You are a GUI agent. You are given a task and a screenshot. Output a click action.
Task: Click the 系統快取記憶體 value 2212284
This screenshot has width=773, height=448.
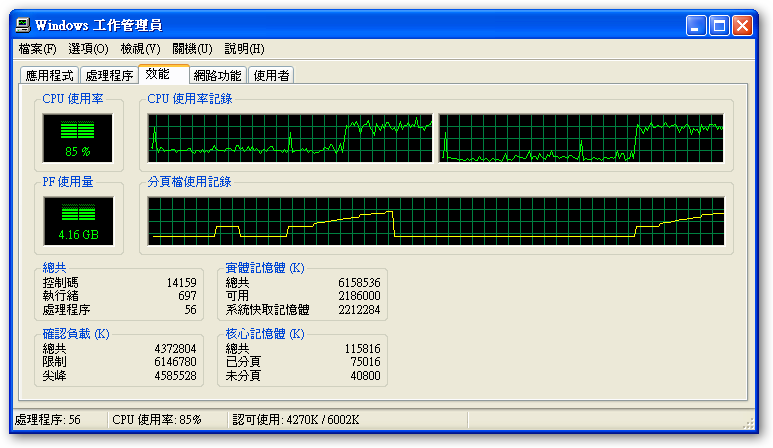click(x=359, y=310)
